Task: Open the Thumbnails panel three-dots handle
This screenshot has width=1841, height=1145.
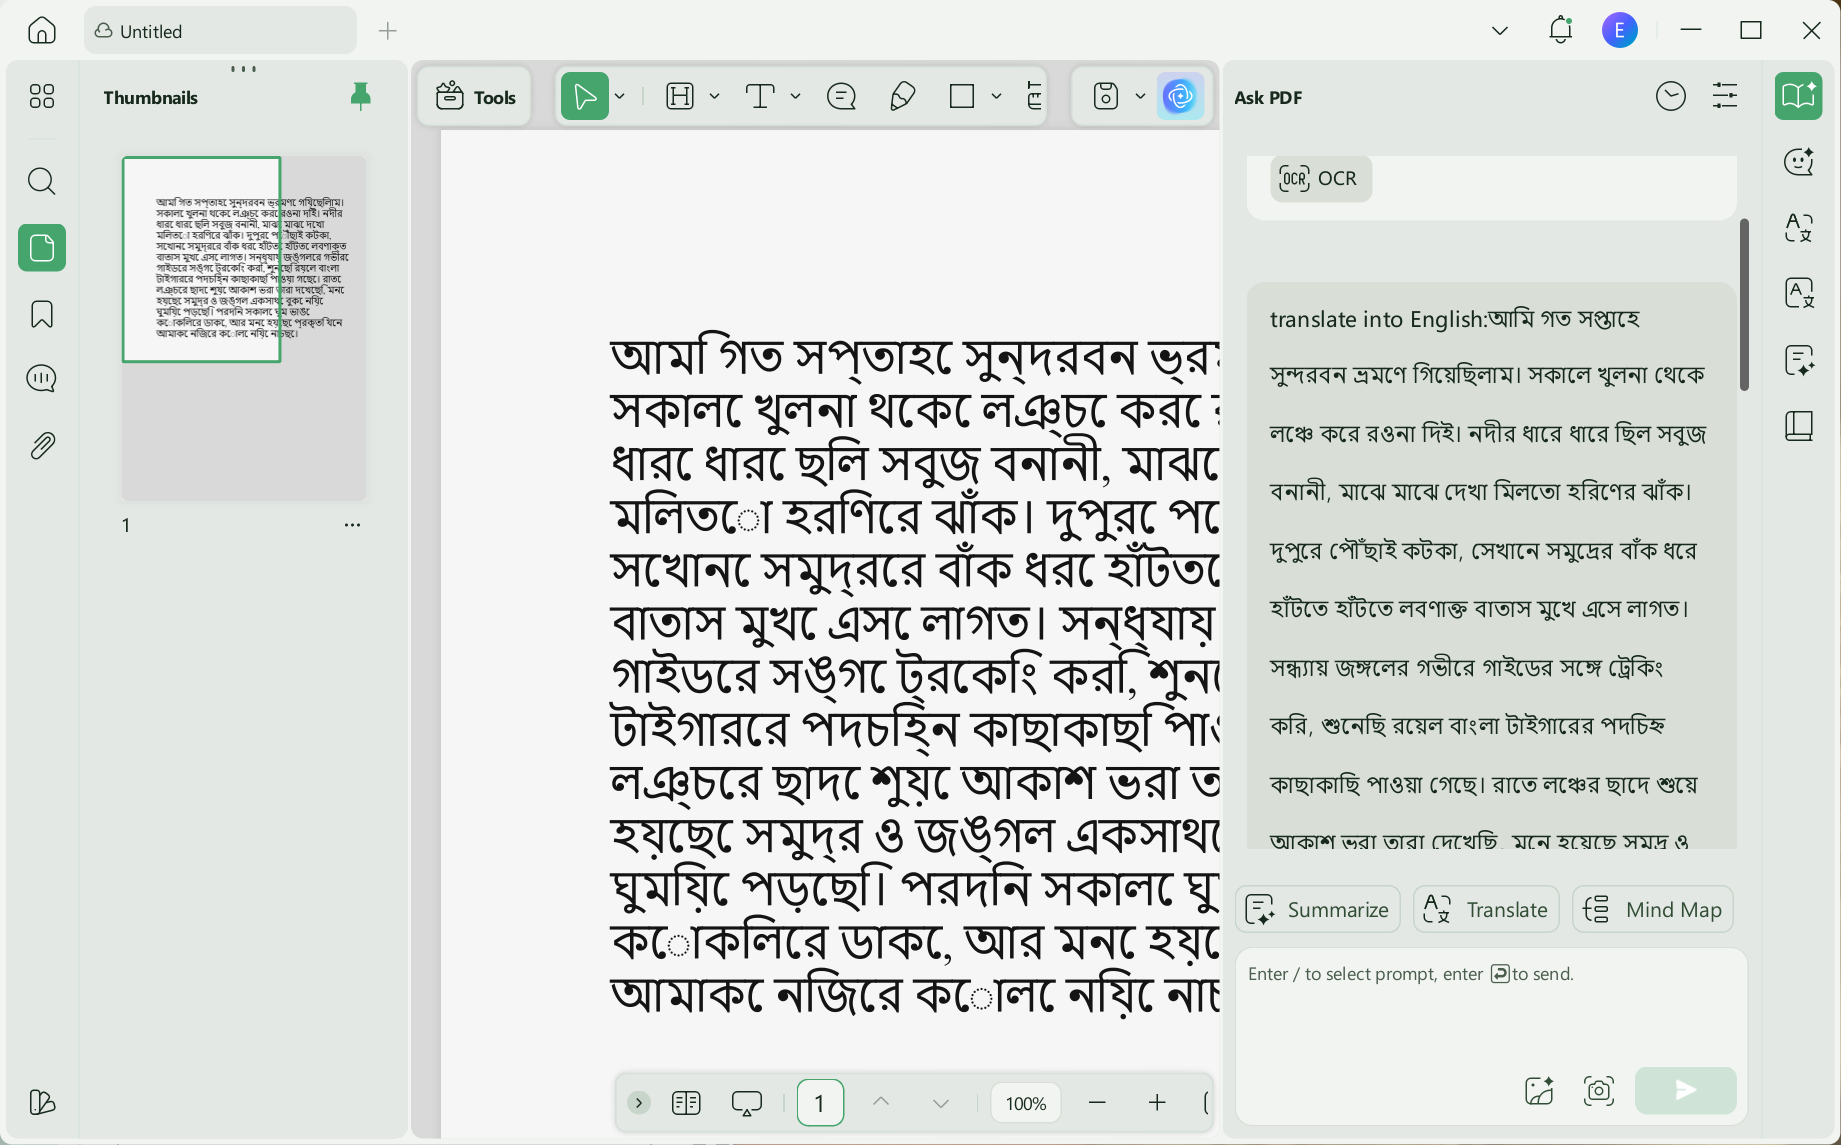Action: point(244,69)
